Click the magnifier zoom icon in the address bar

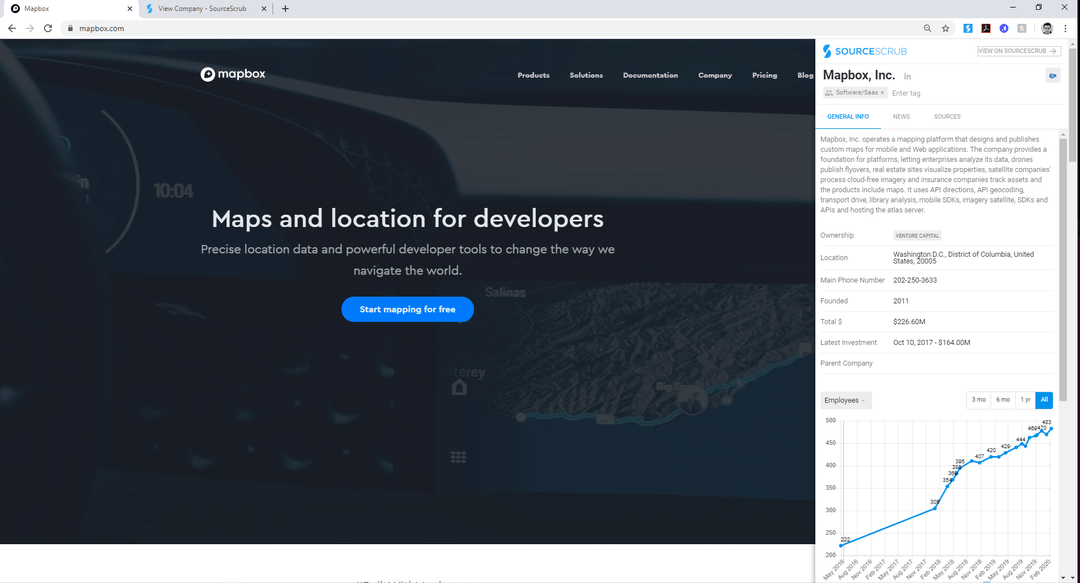(x=927, y=28)
